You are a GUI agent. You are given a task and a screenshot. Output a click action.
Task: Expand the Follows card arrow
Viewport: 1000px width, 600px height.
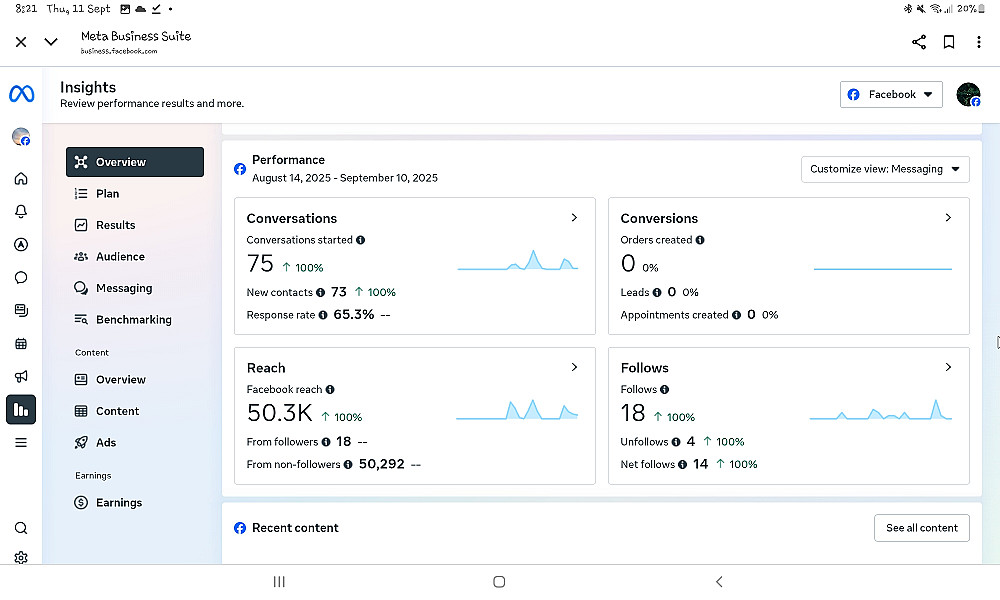click(x=948, y=367)
